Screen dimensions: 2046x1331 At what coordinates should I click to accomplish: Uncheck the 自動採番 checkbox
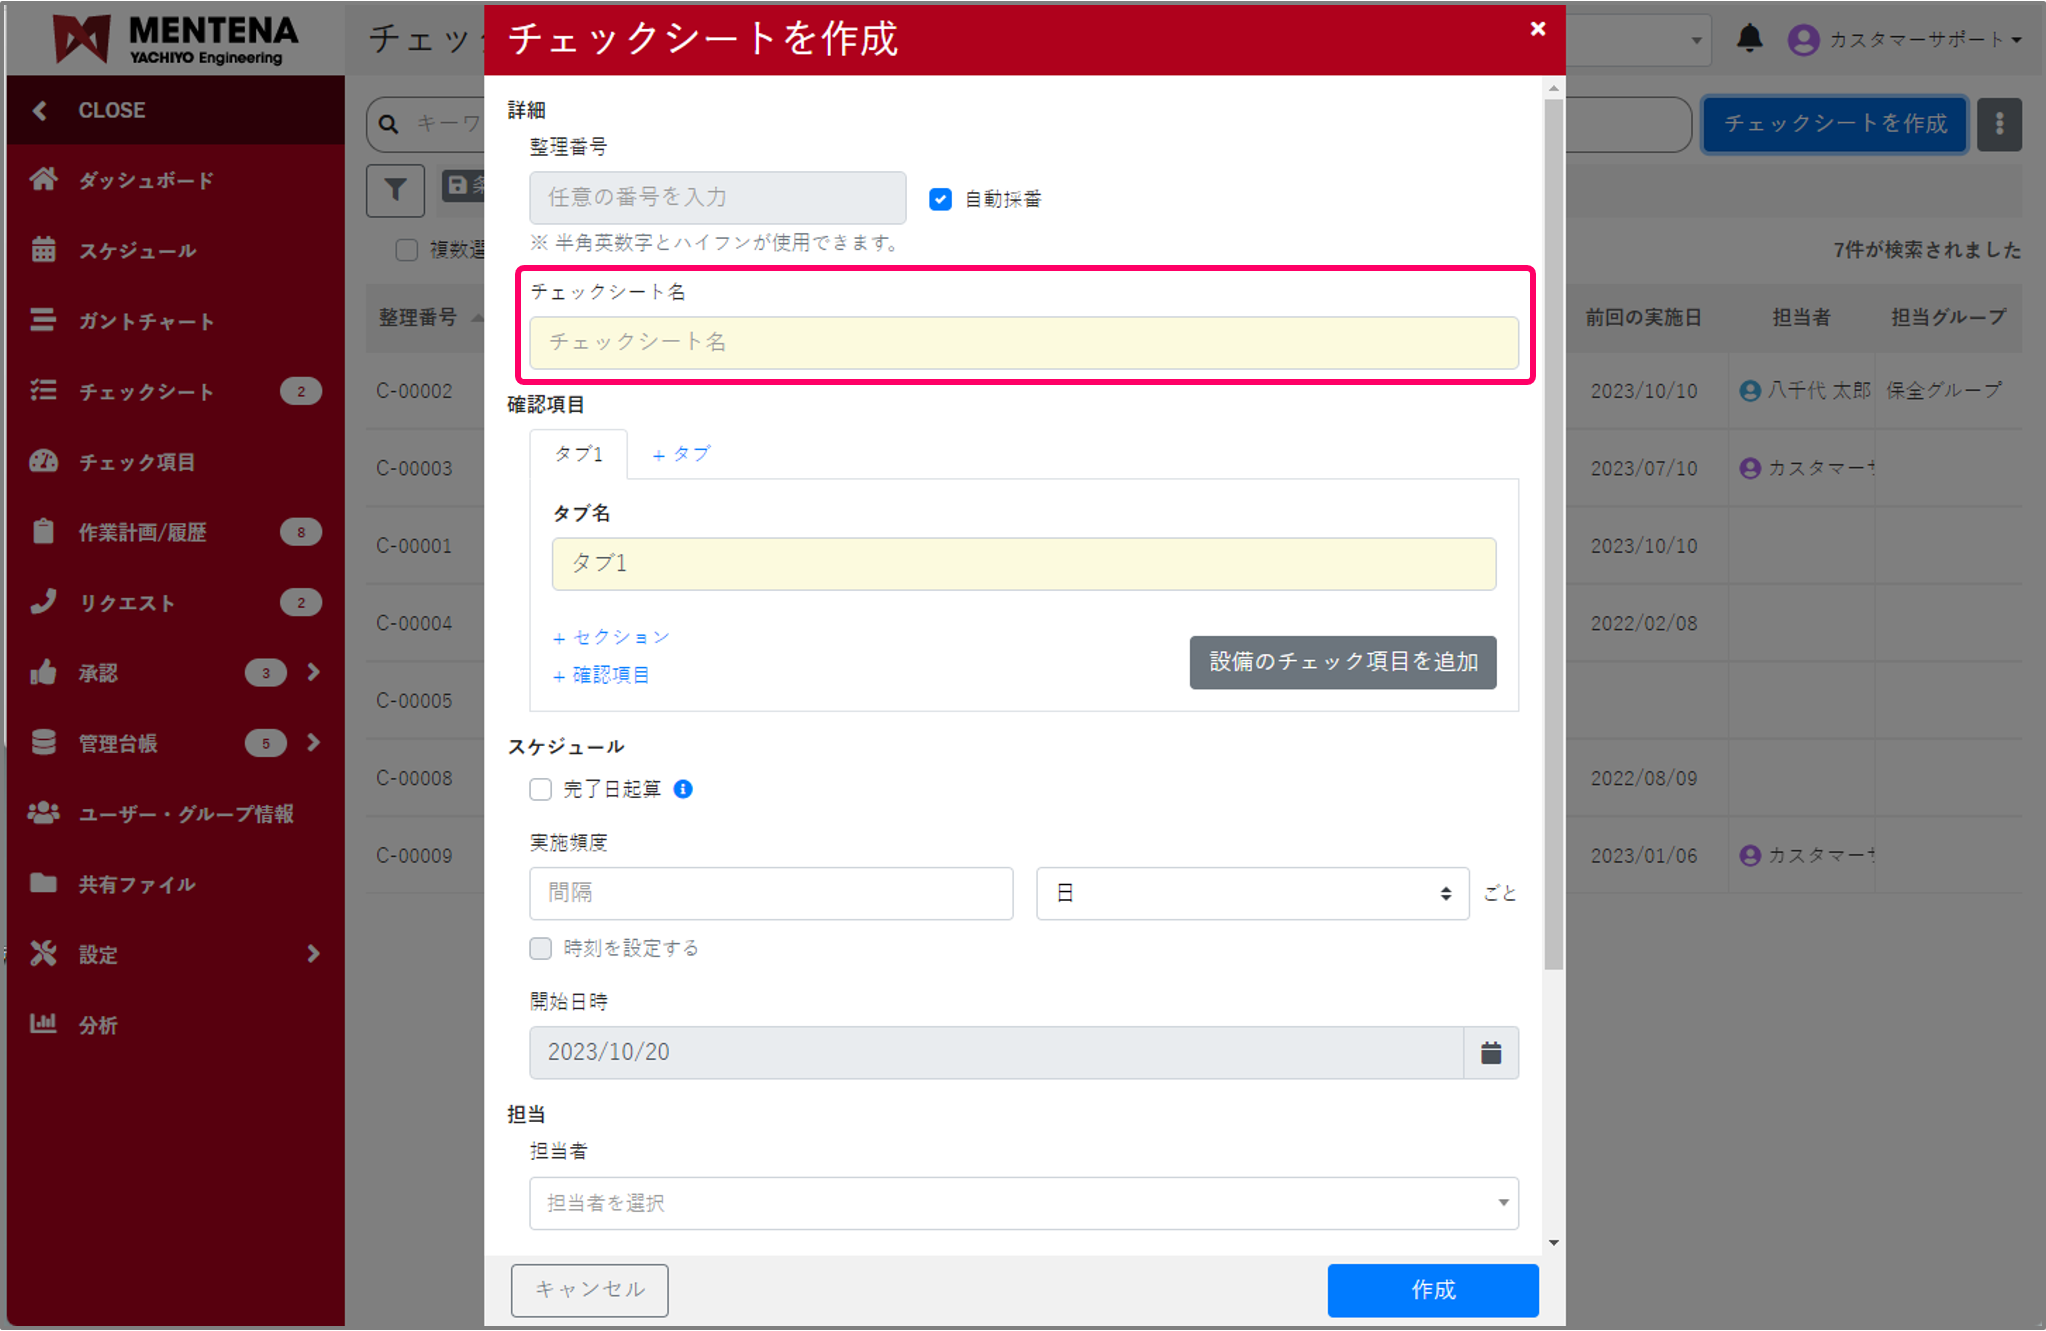click(x=939, y=199)
